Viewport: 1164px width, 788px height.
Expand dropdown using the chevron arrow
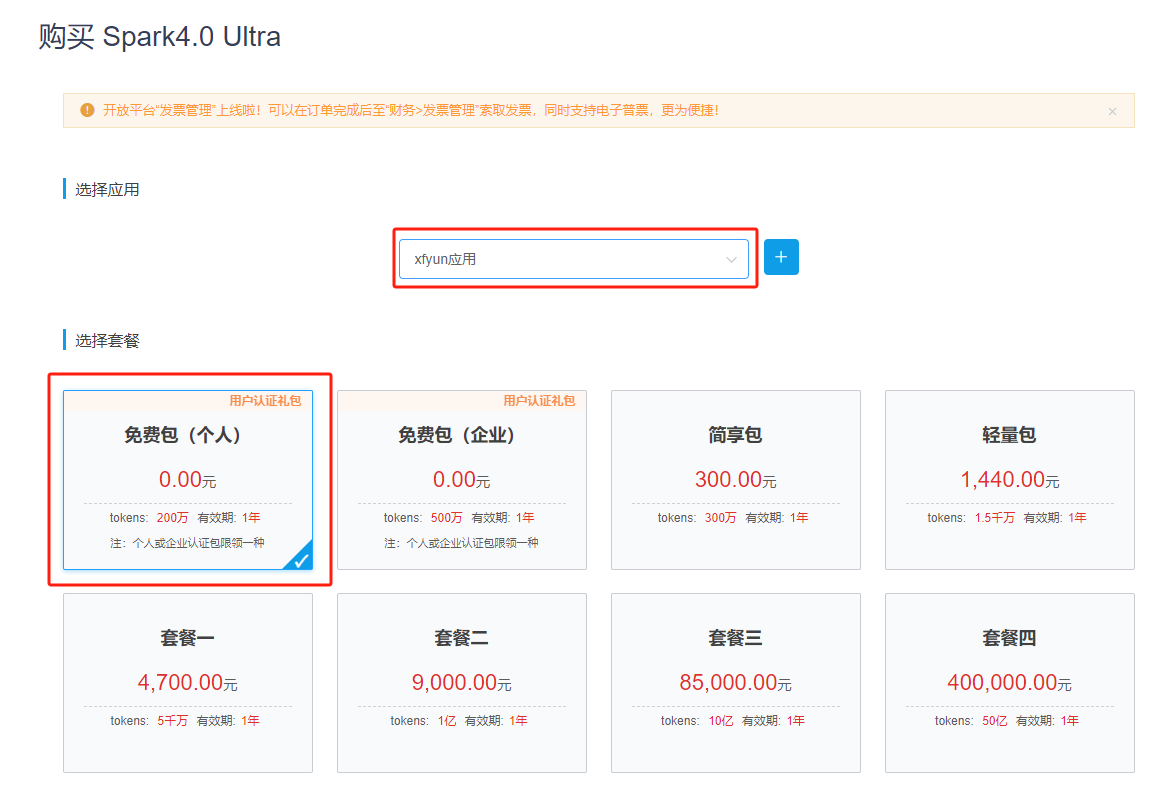tap(731, 259)
